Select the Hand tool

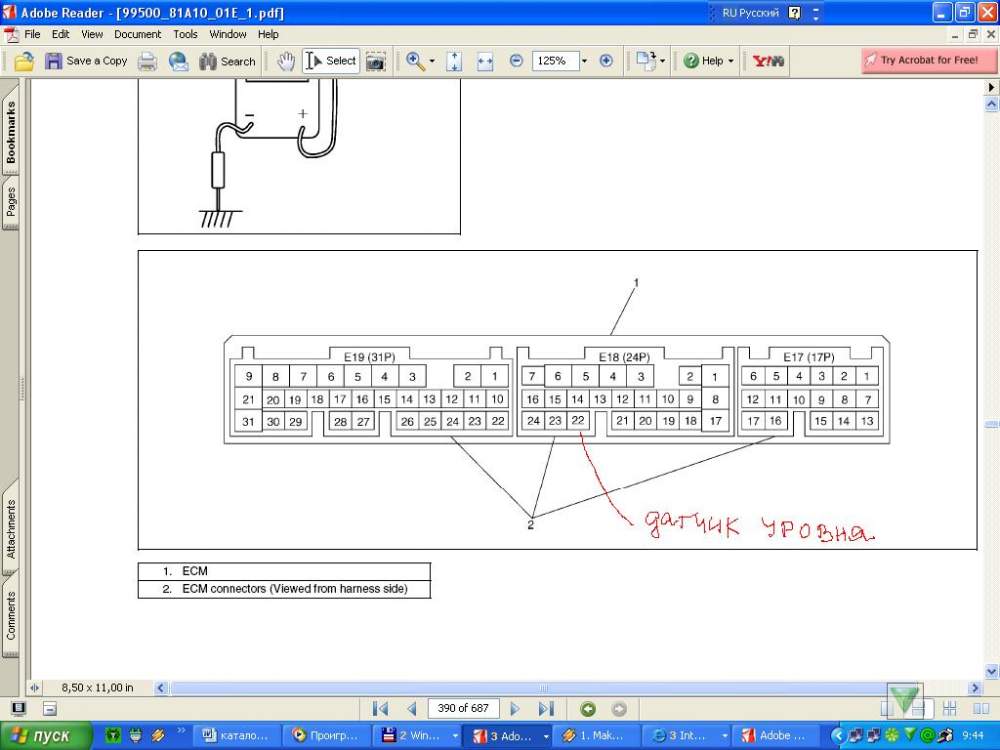click(286, 61)
